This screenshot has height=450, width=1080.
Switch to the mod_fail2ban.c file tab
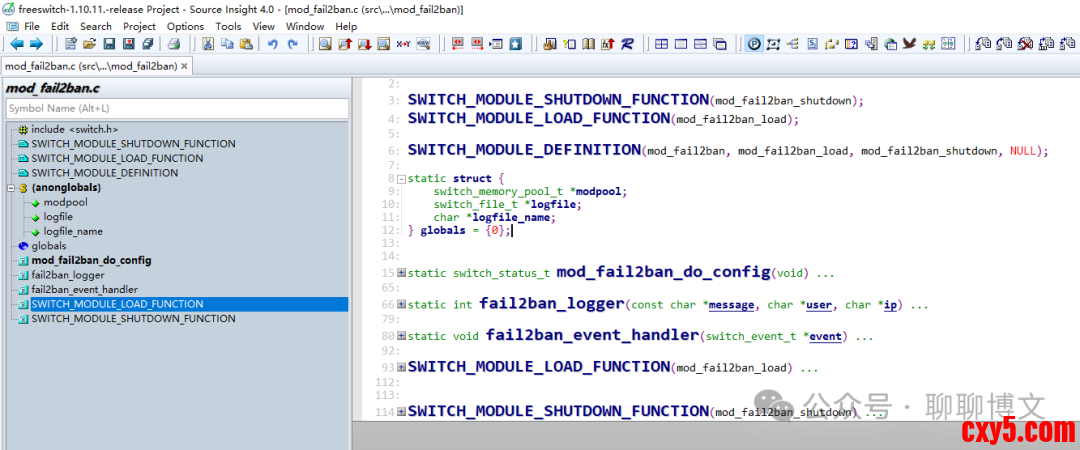(x=90, y=66)
